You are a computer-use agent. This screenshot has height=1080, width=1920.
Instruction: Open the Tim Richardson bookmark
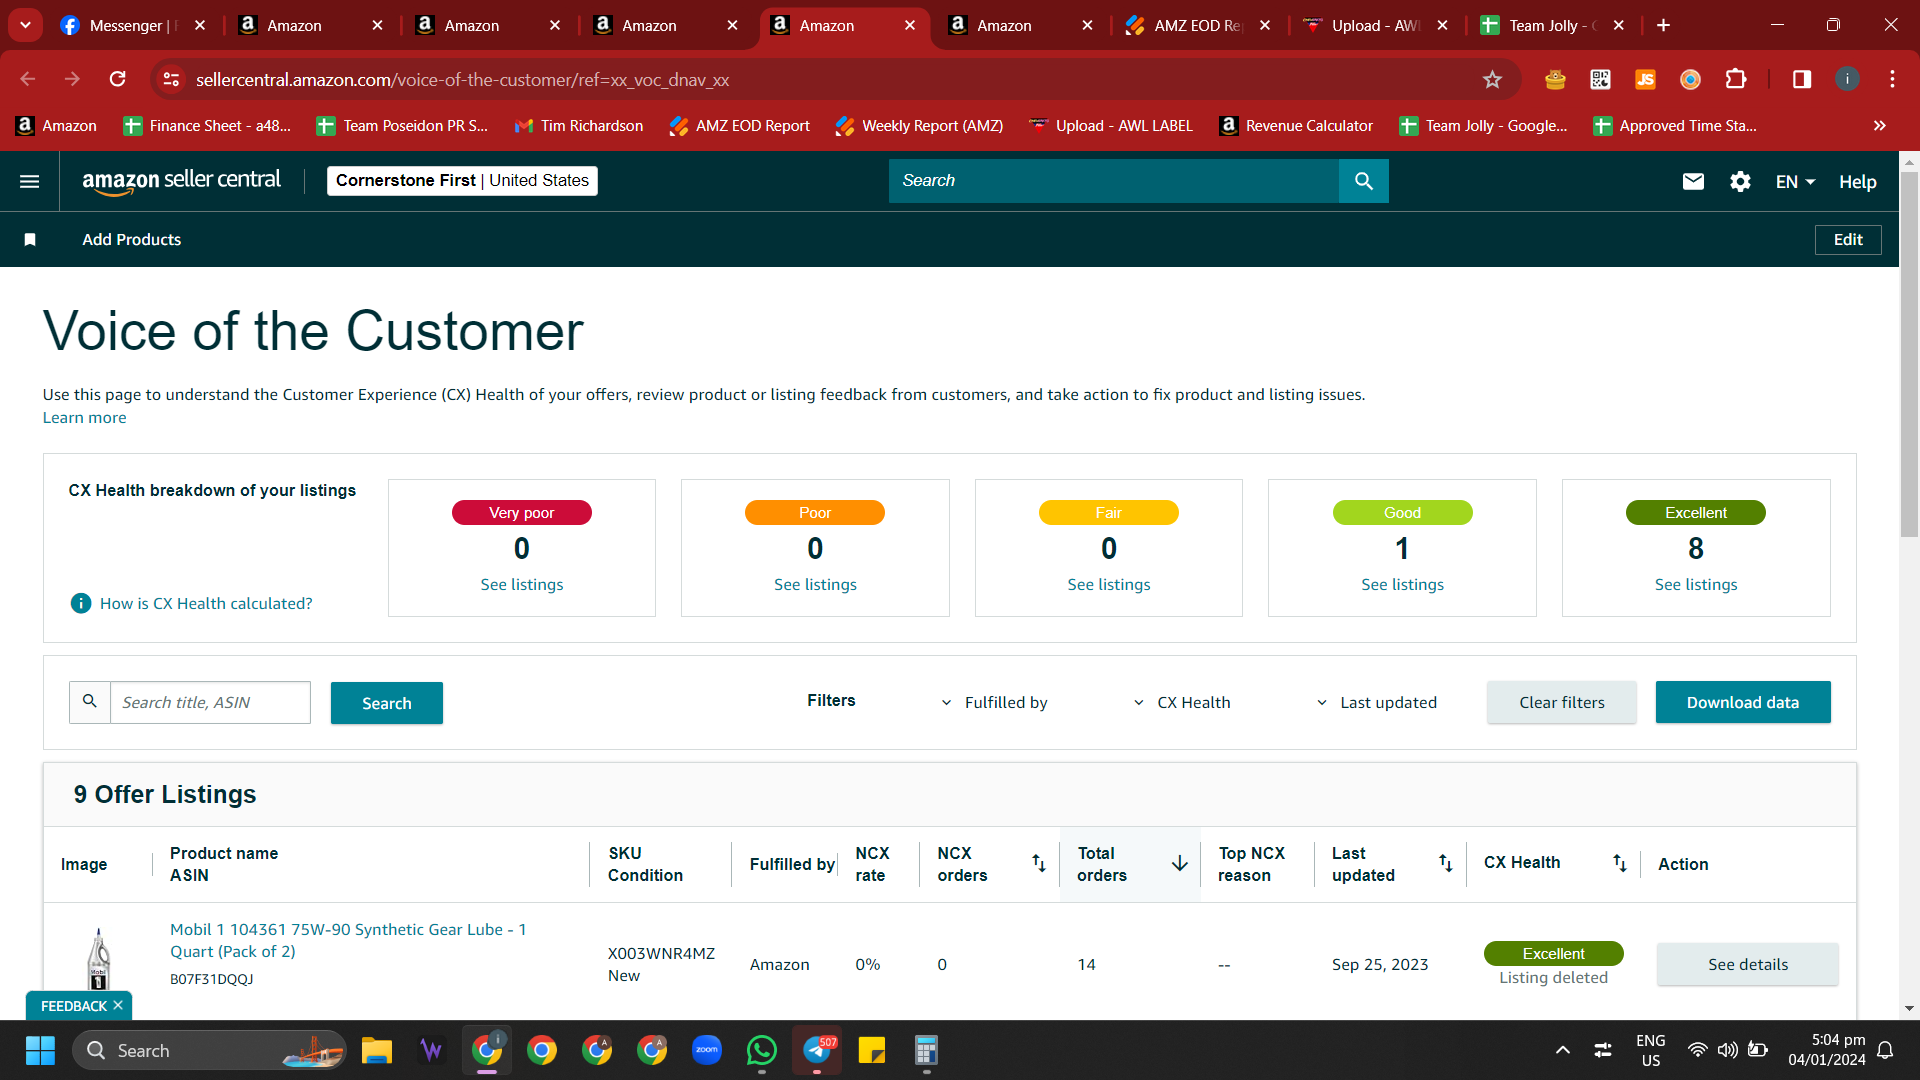[578, 125]
